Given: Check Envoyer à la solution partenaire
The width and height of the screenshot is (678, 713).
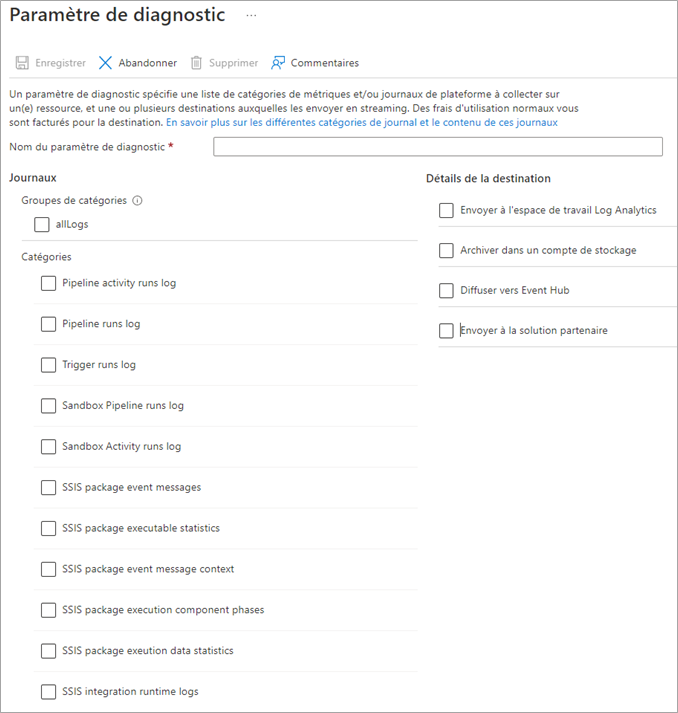Looking at the screenshot, I should pos(446,331).
